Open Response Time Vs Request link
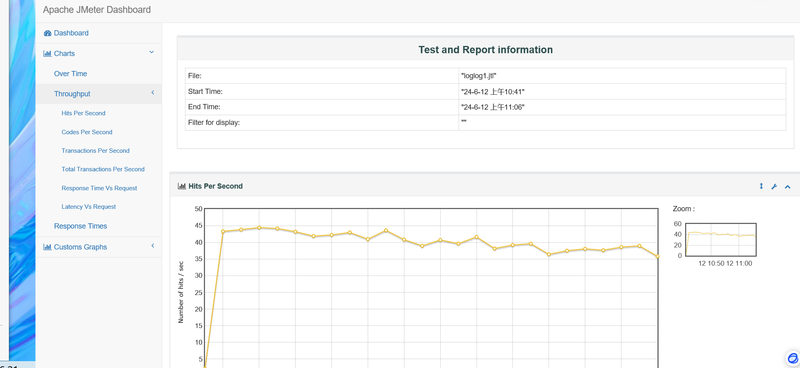Screen dimensions: 800x368 (99, 188)
